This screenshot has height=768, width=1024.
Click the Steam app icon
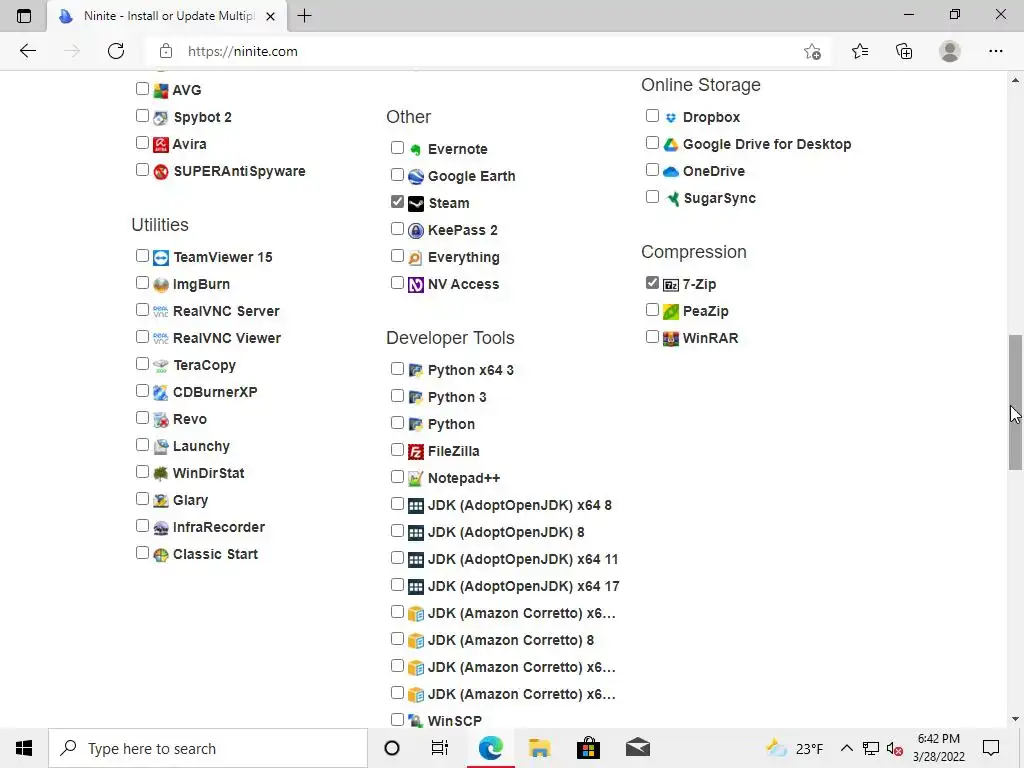pos(416,204)
